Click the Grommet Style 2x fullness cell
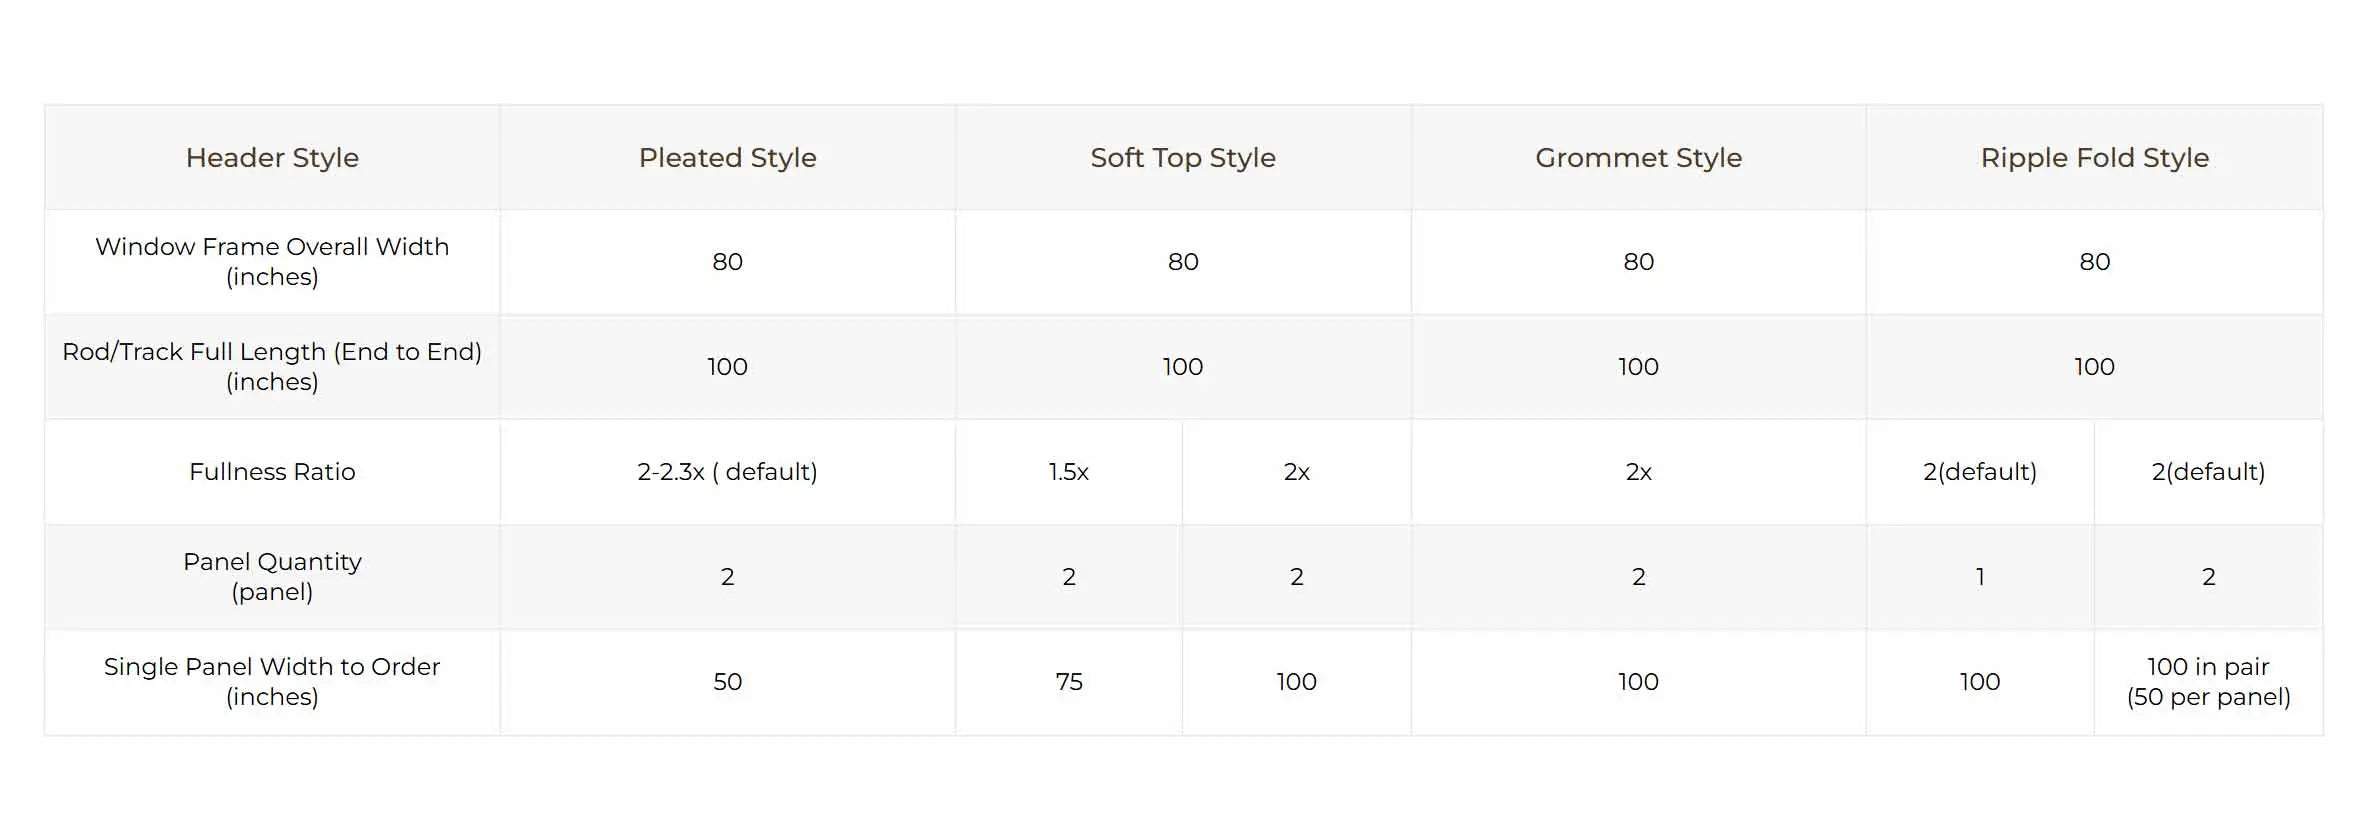Screen dimensions: 2369x828 1638,472
